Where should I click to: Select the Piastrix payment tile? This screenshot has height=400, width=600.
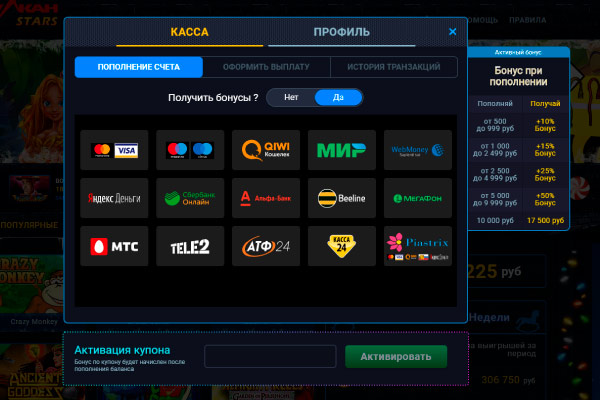point(417,246)
